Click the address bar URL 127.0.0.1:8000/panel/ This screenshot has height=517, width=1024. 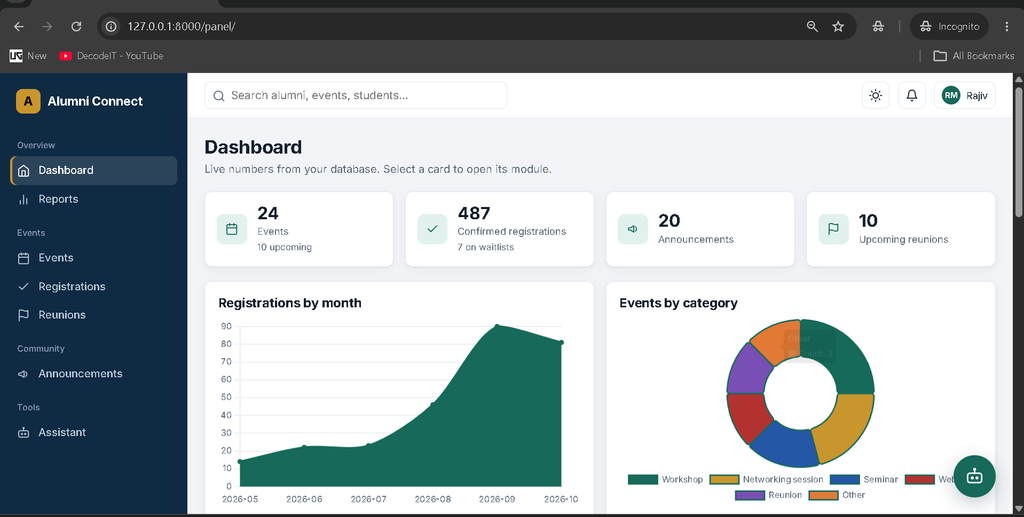click(182, 26)
